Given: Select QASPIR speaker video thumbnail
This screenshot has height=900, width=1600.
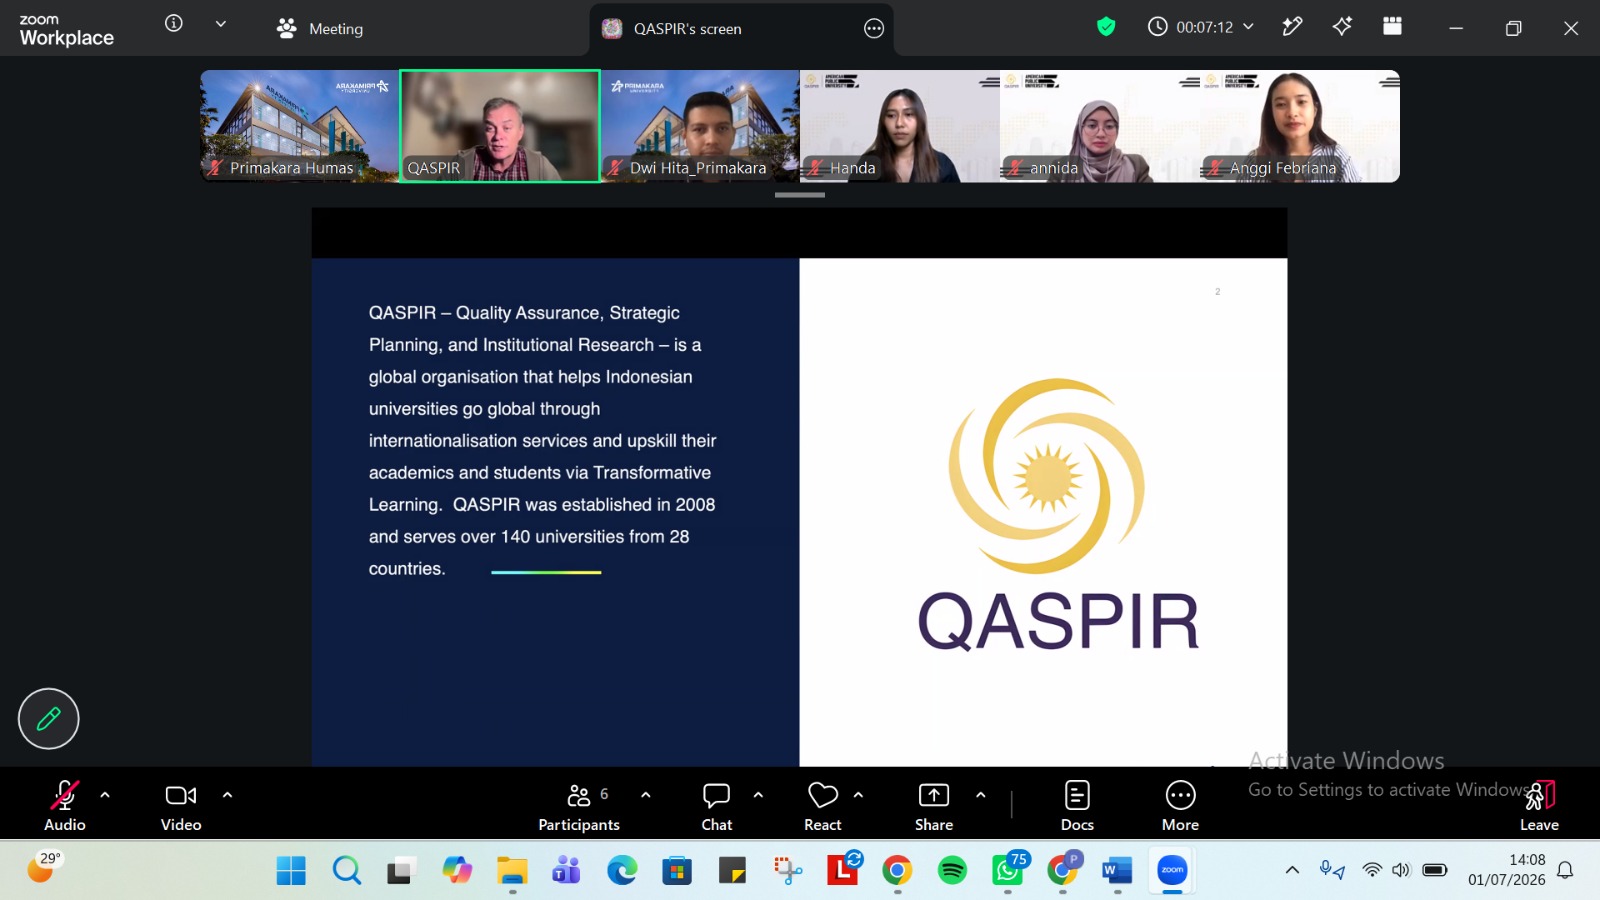Looking at the screenshot, I should tap(500, 126).
